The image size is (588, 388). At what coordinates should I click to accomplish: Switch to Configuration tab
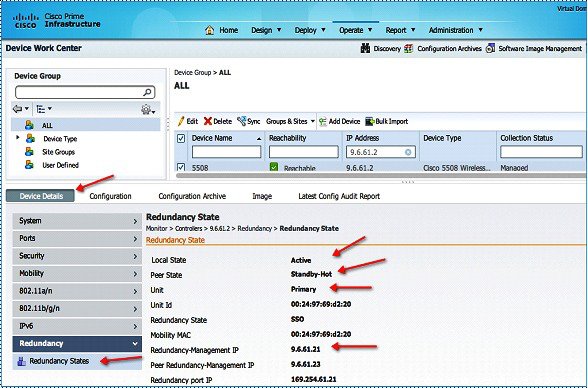point(110,196)
